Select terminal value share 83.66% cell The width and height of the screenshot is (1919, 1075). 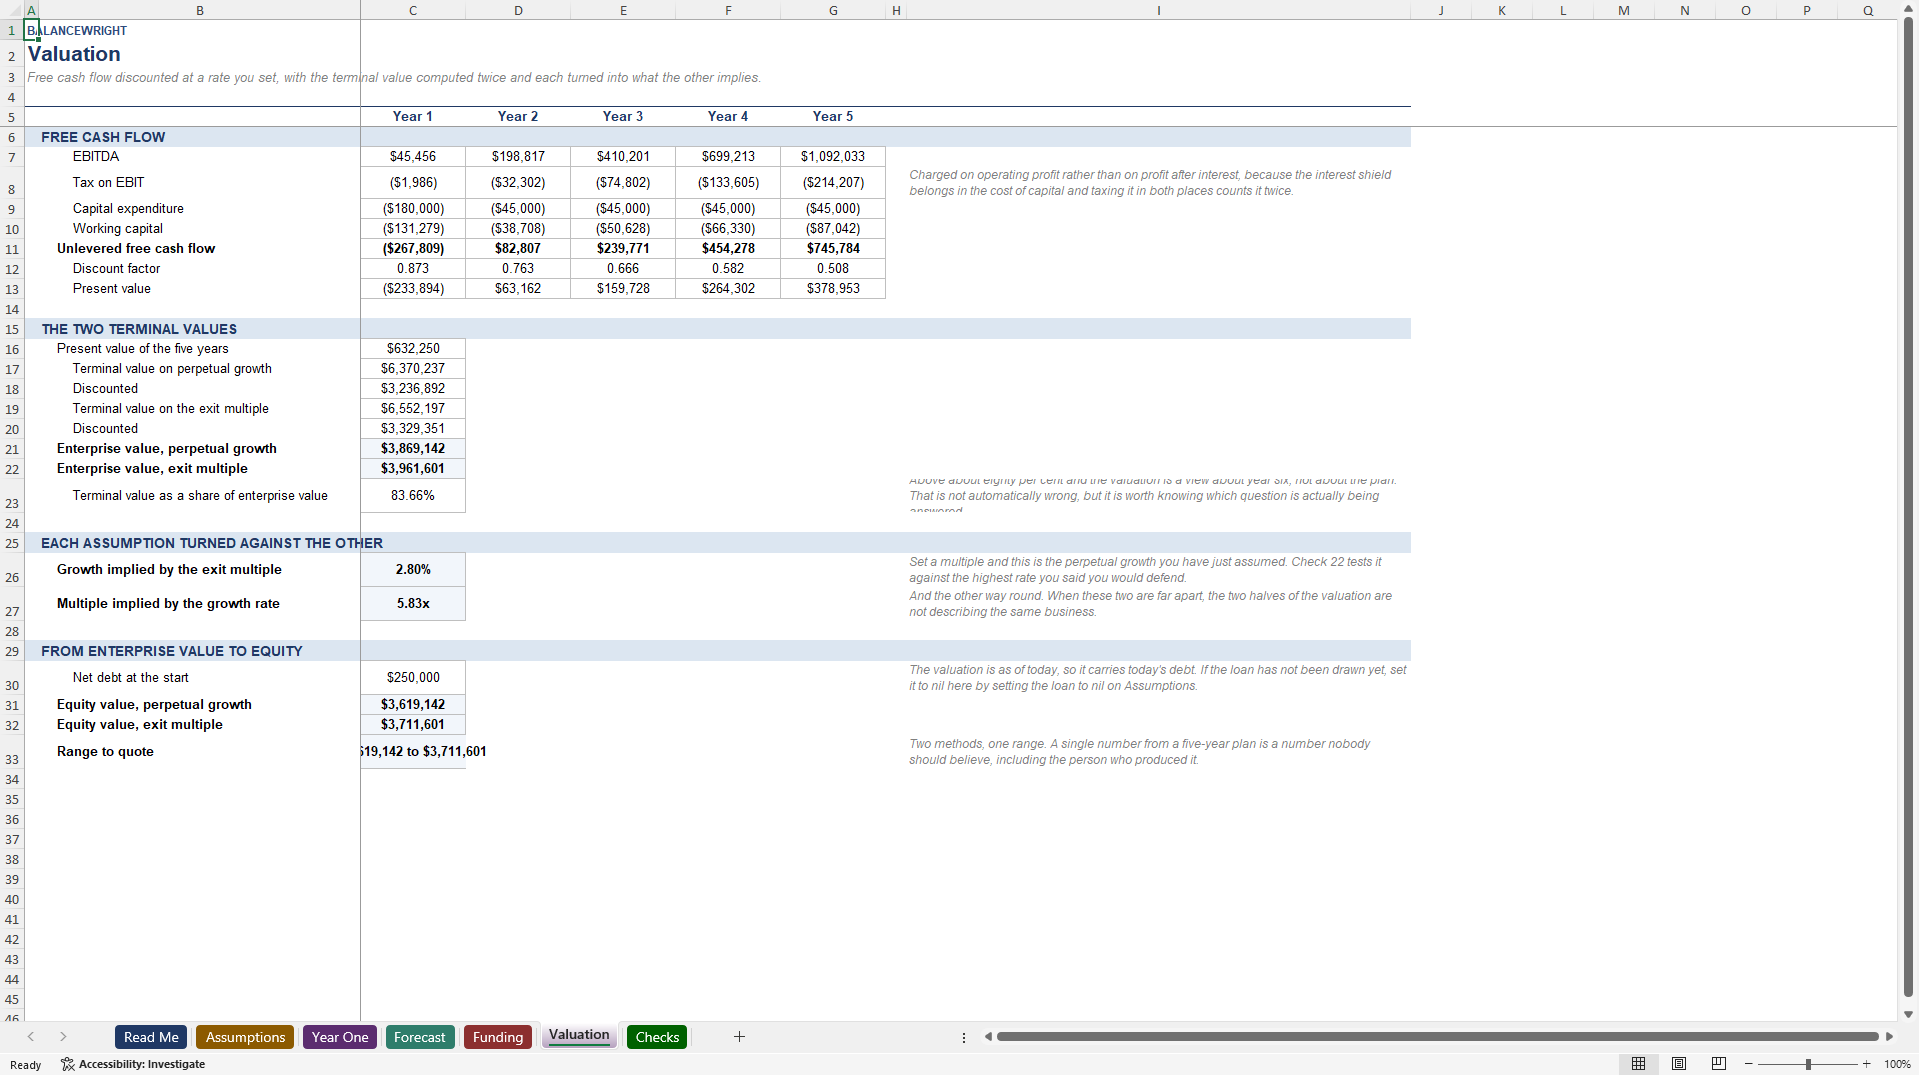tap(413, 496)
